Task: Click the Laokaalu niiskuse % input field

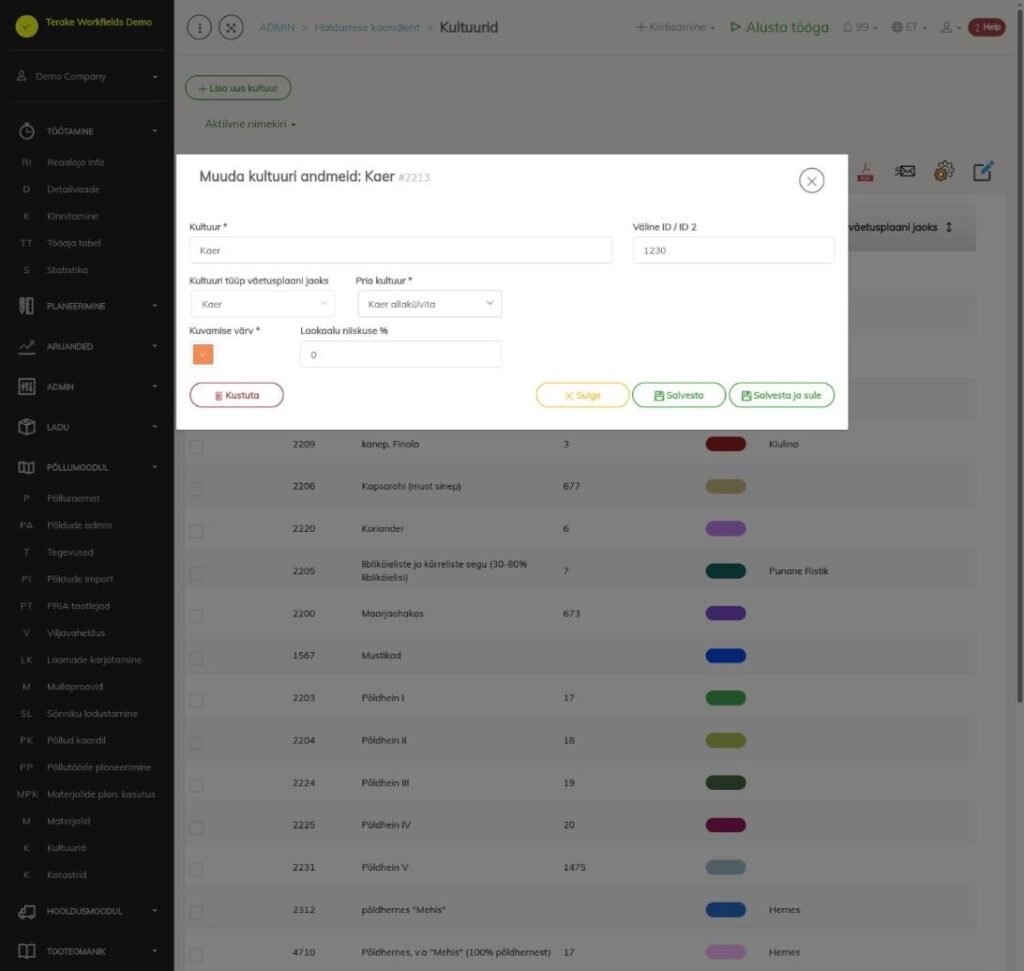Action: click(400, 355)
